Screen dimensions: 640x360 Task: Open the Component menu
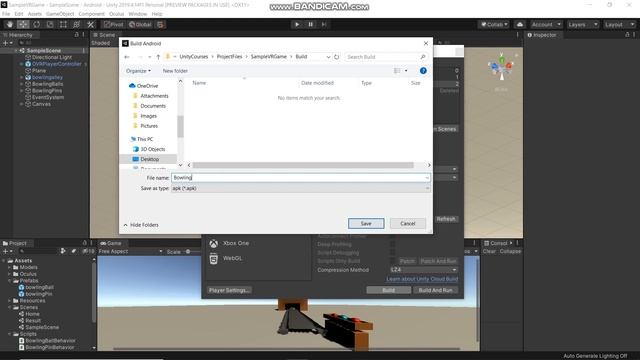[x=91, y=14]
